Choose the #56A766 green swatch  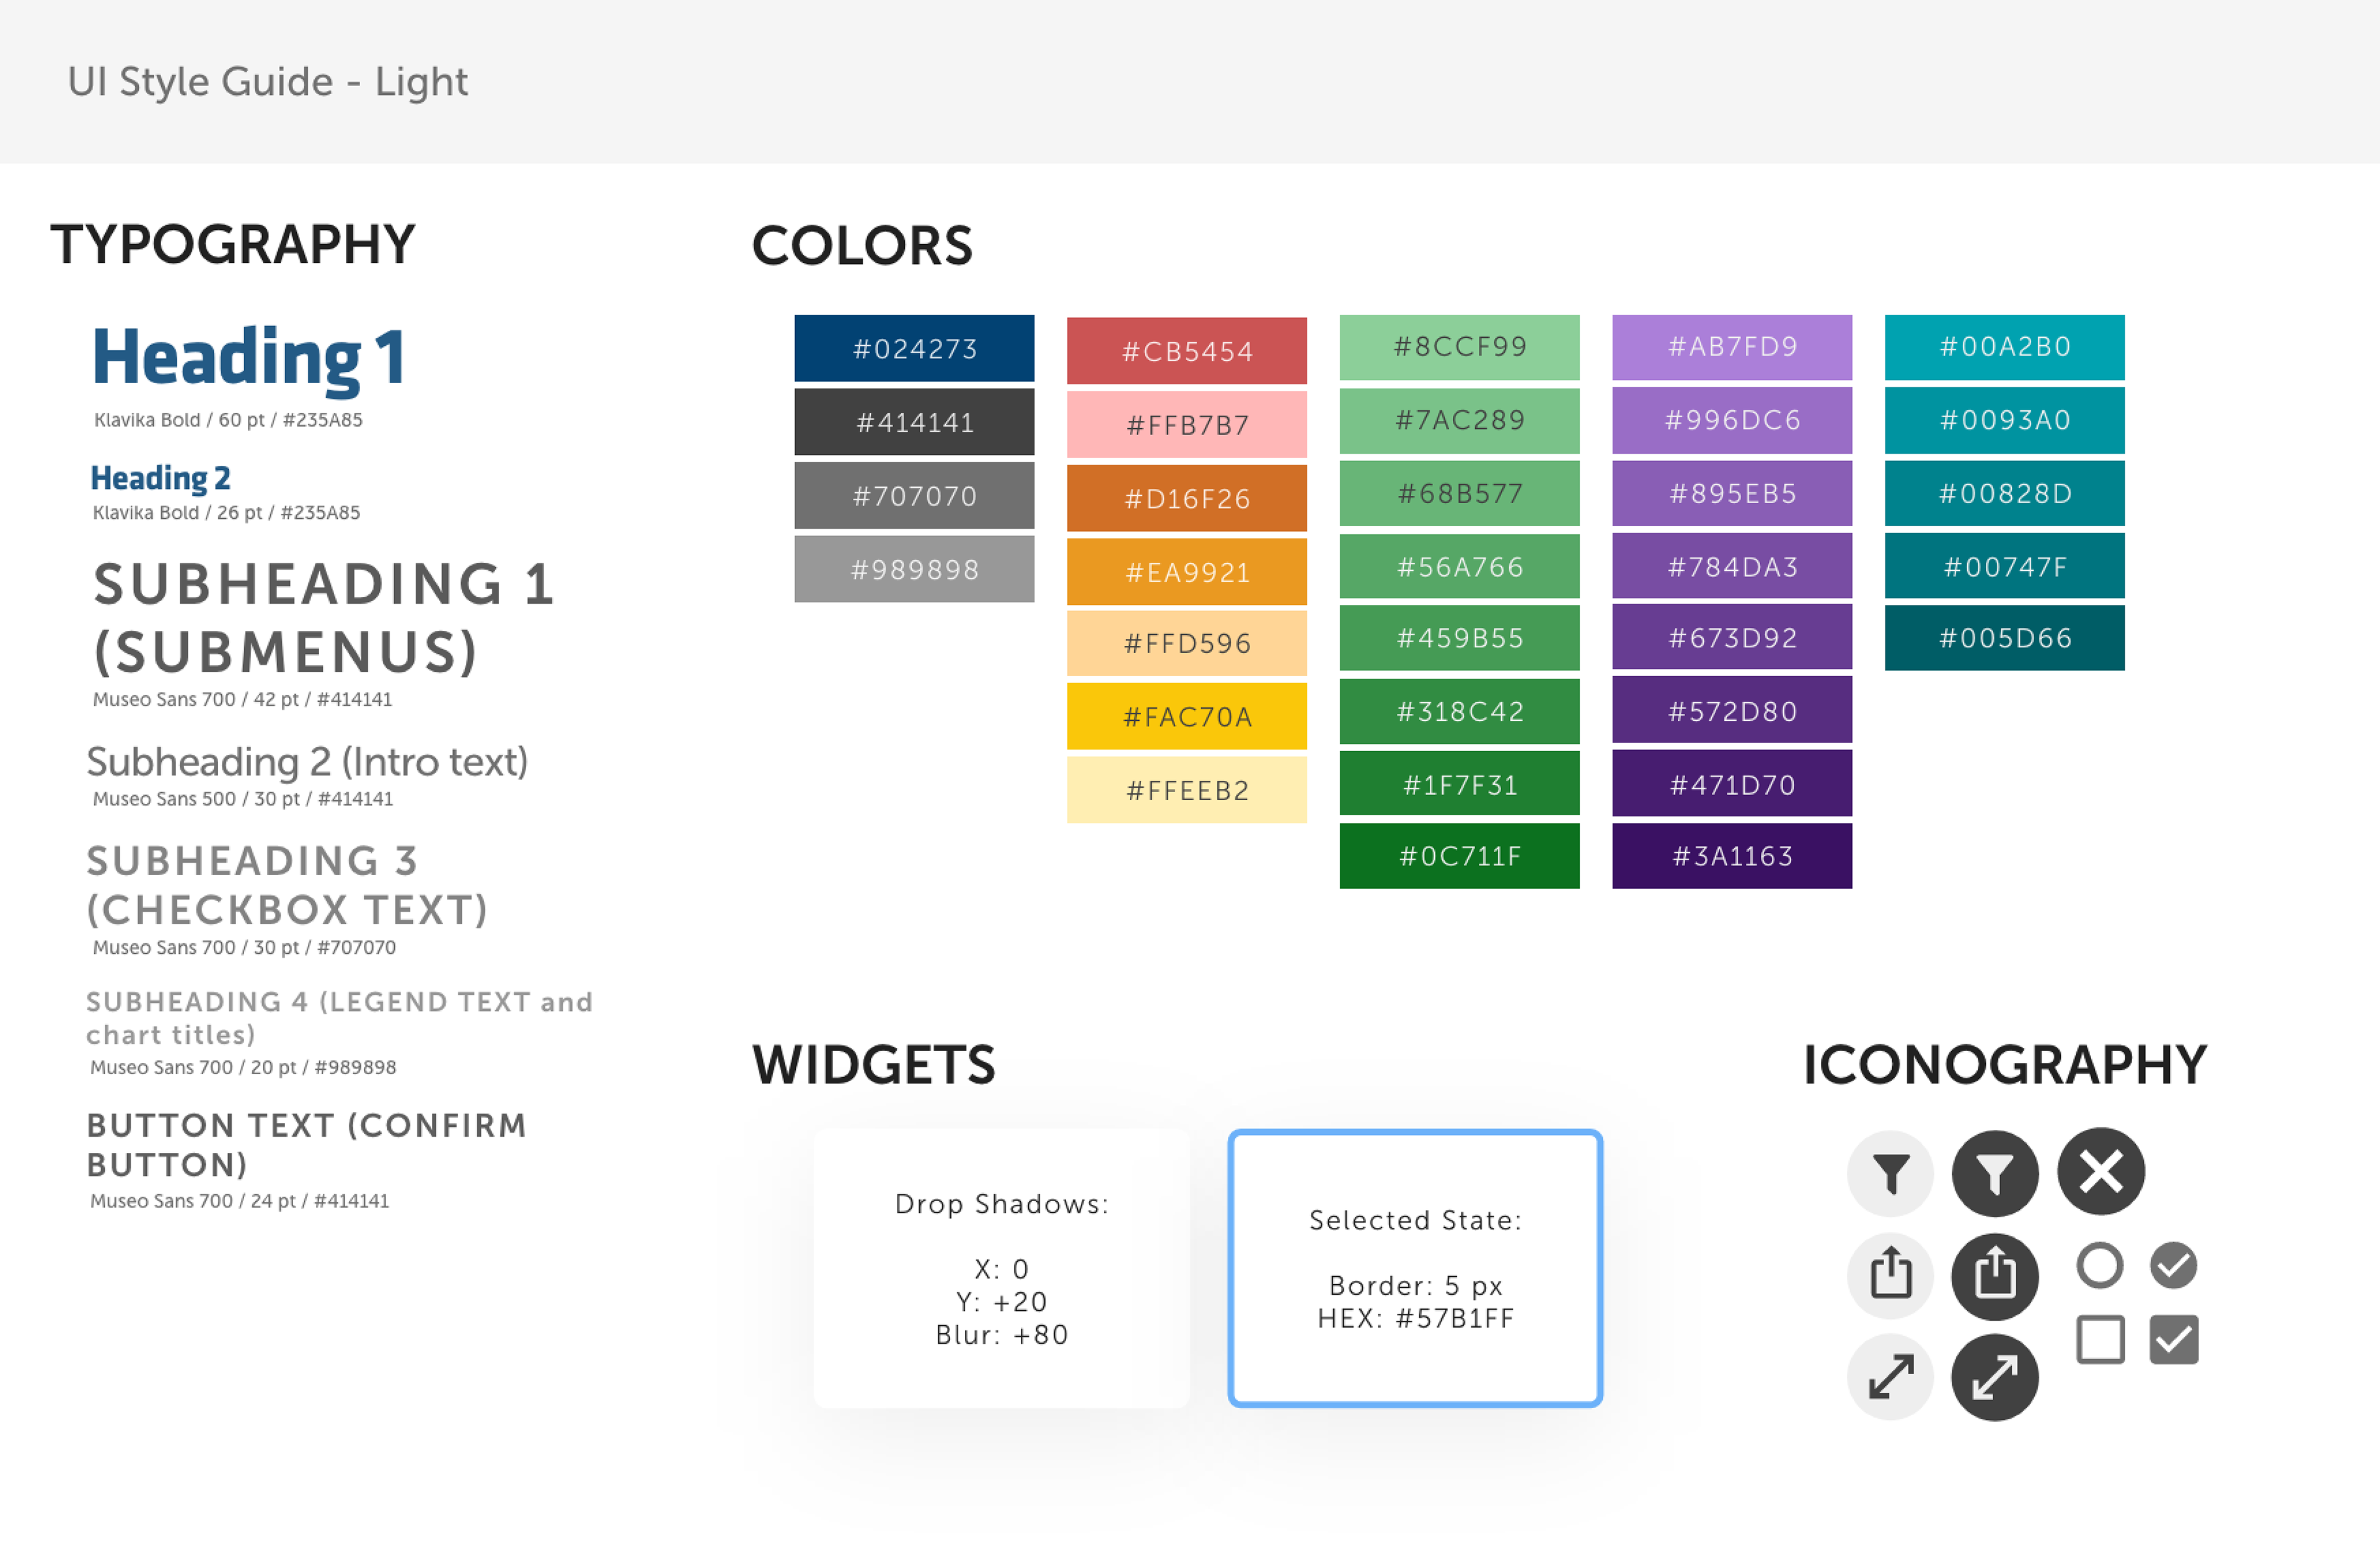pos(1460,566)
